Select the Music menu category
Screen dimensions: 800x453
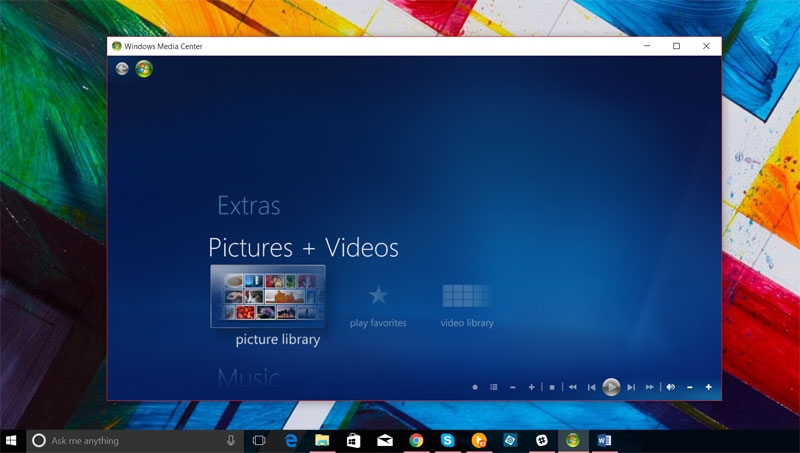(x=248, y=379)
